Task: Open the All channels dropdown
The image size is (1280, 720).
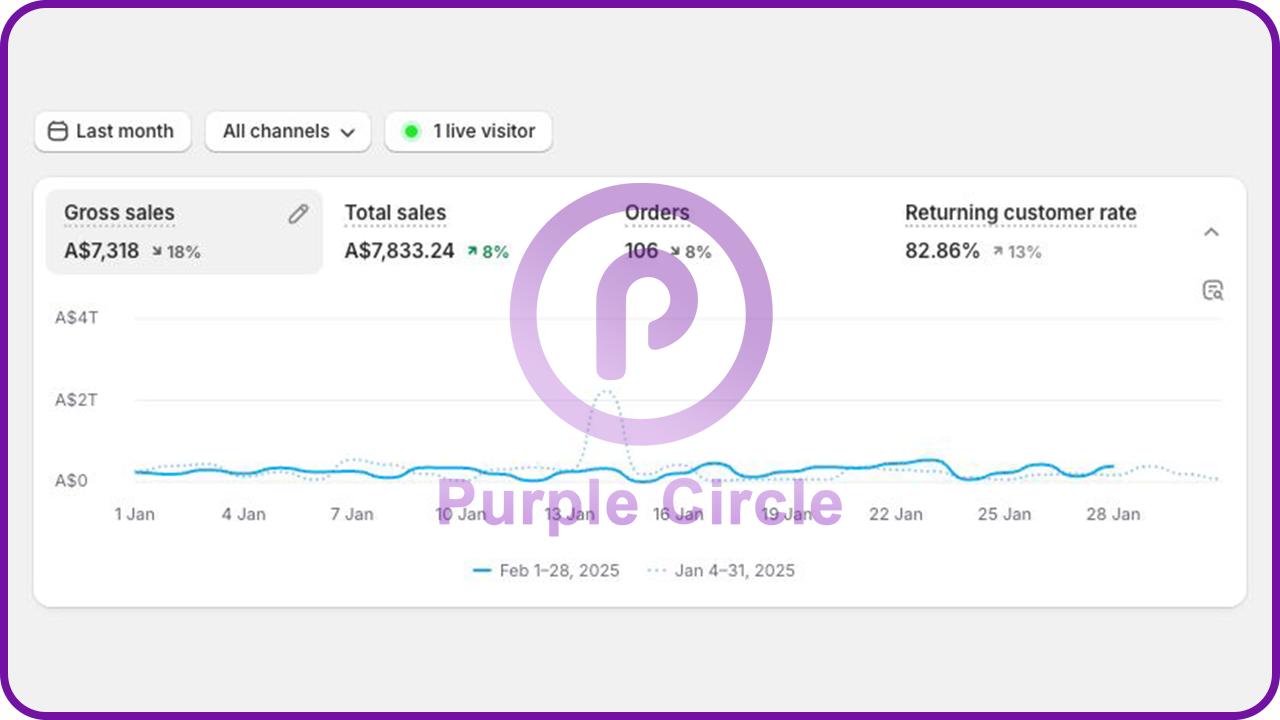Action: 288,131
